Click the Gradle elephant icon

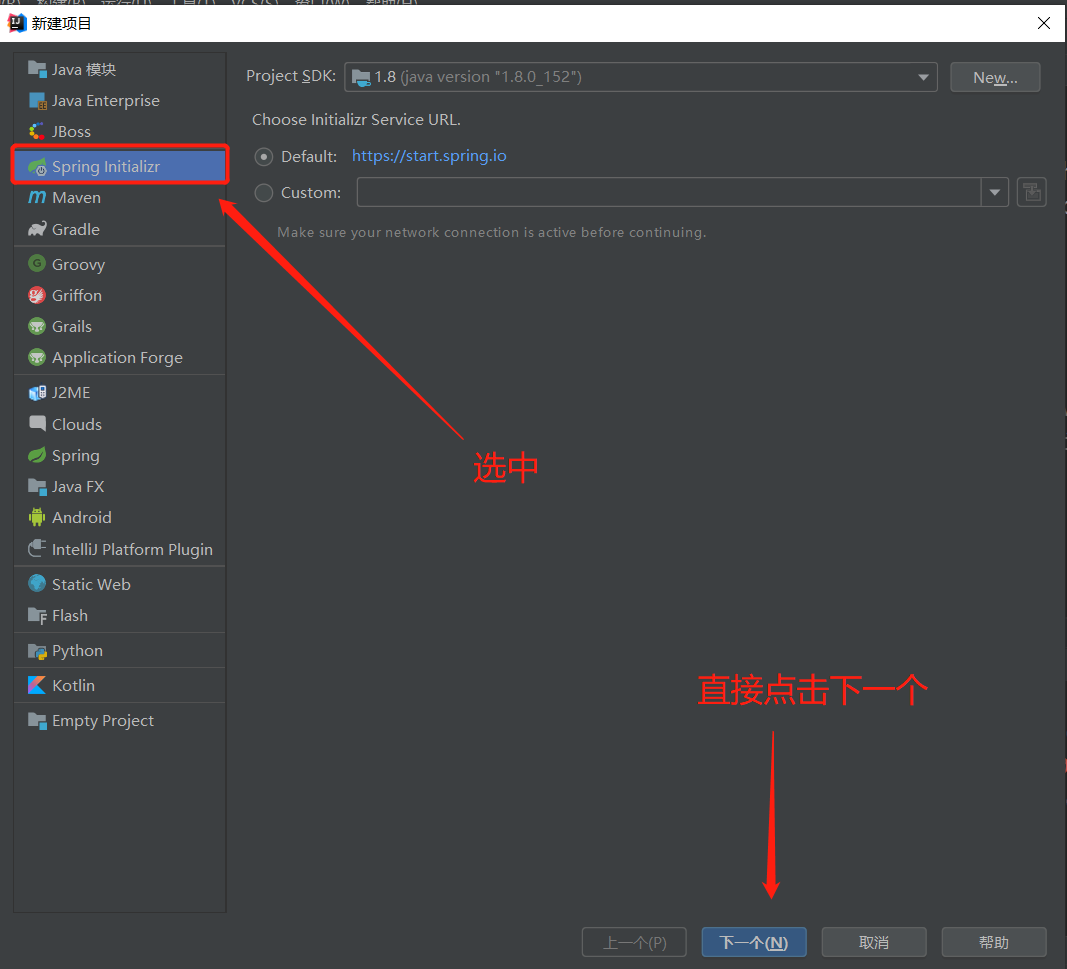pyautogui.click(x=37, y=229)
